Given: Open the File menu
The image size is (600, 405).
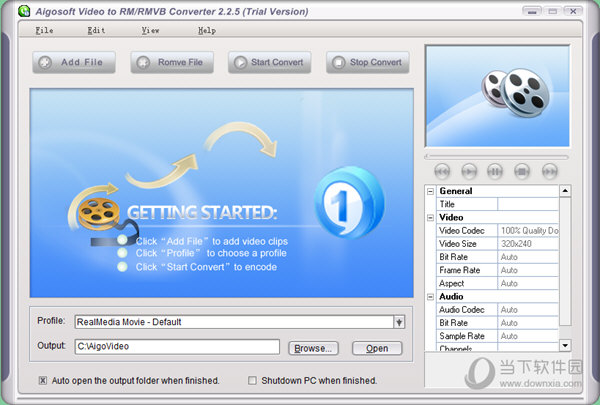Looking at the screenshot, I should [x=44, y=30].
